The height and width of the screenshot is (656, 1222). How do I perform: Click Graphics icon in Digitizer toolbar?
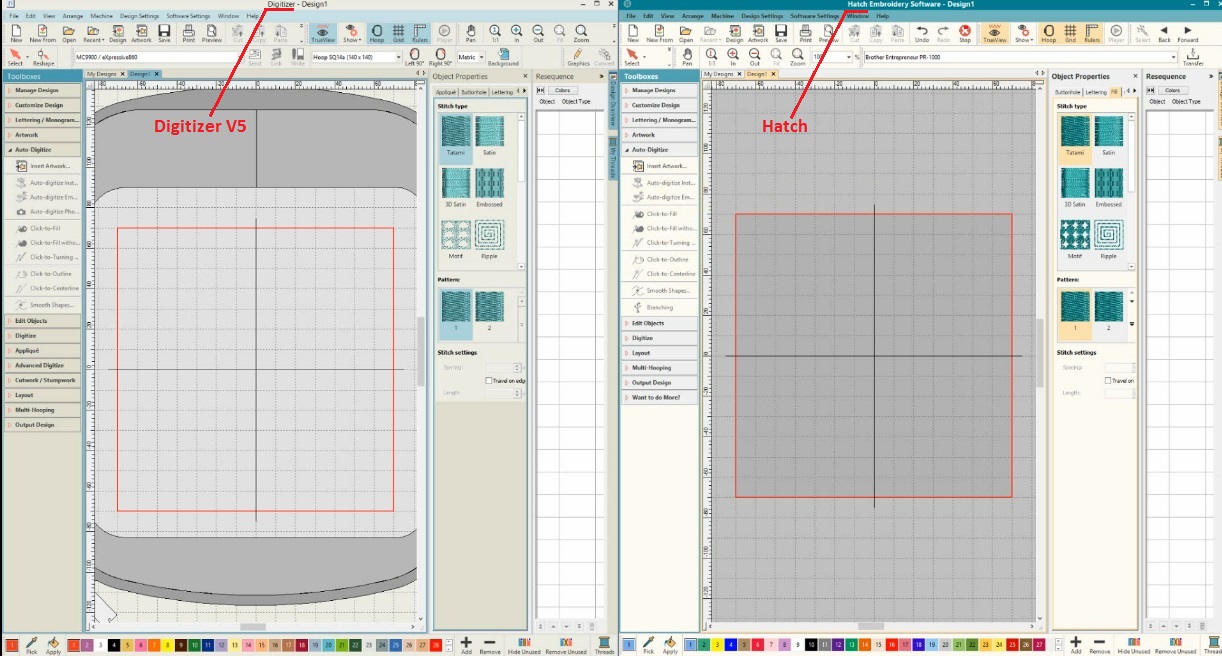[578, 56]
